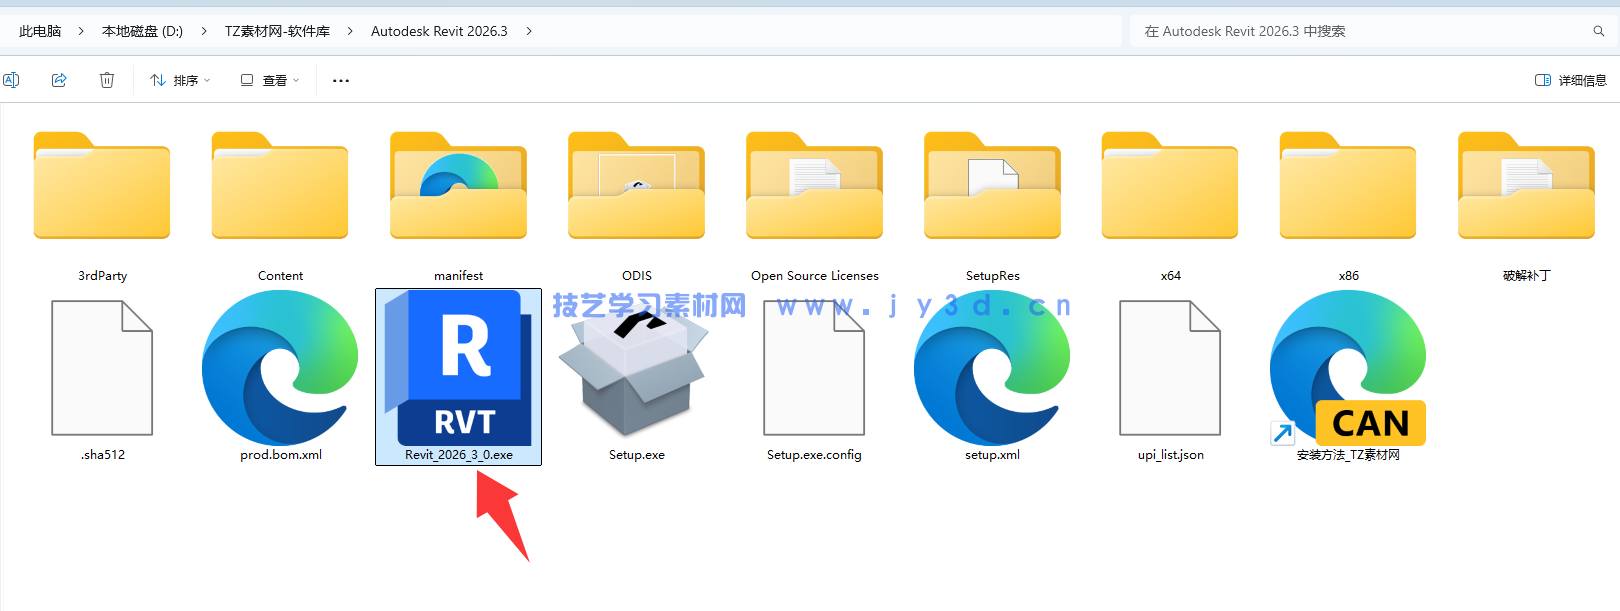Open the Content folder
The height and width of the screenshot is (611, 1620).
tap(280, 186)
